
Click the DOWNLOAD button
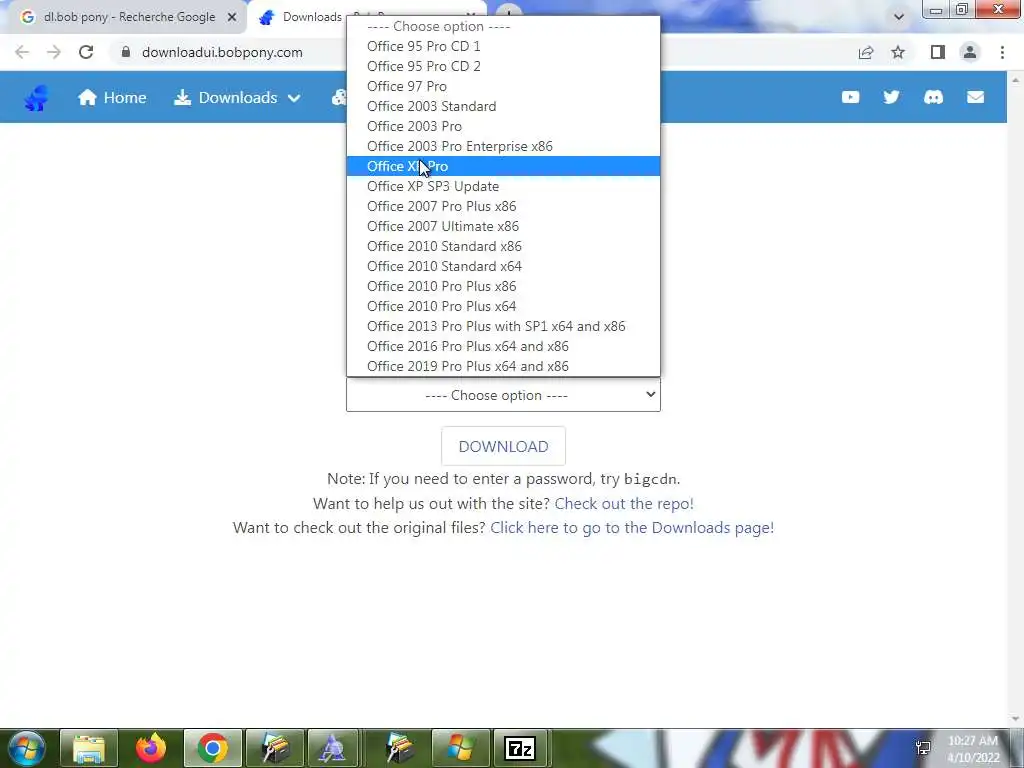[x=504, y=446]
